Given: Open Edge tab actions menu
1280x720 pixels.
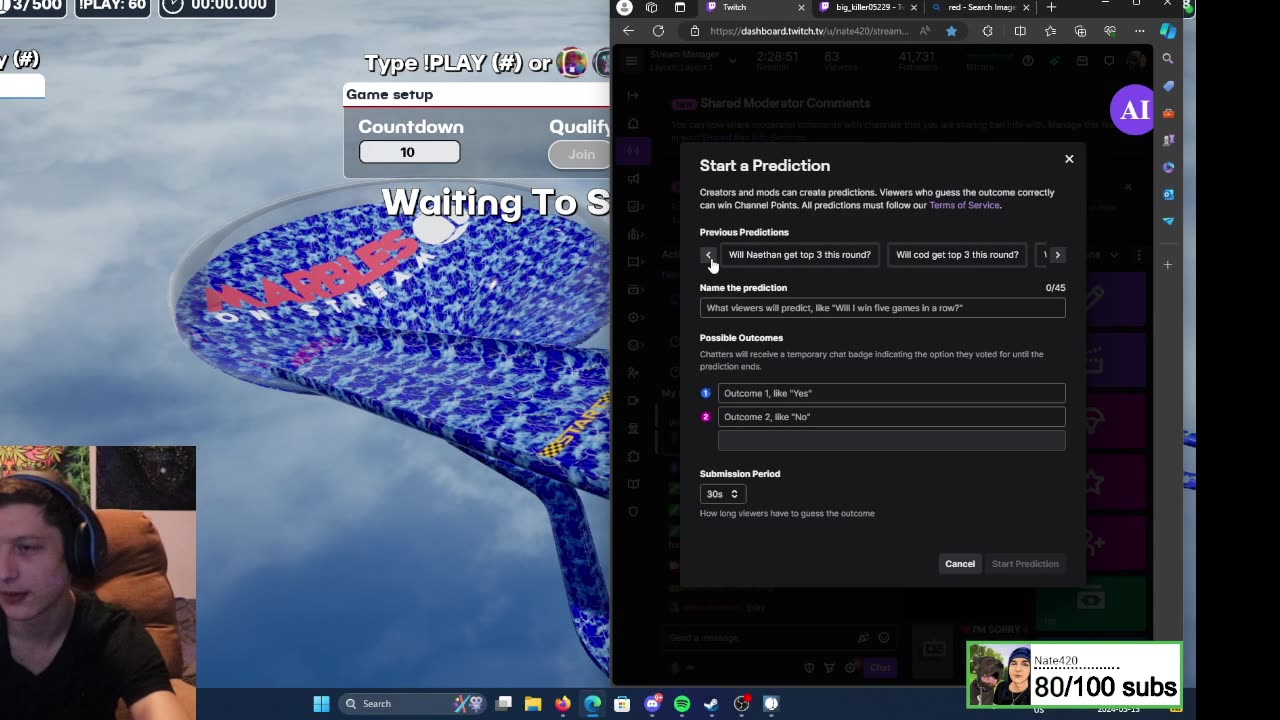Looking at the screenshot, I should tap(680, 7).
